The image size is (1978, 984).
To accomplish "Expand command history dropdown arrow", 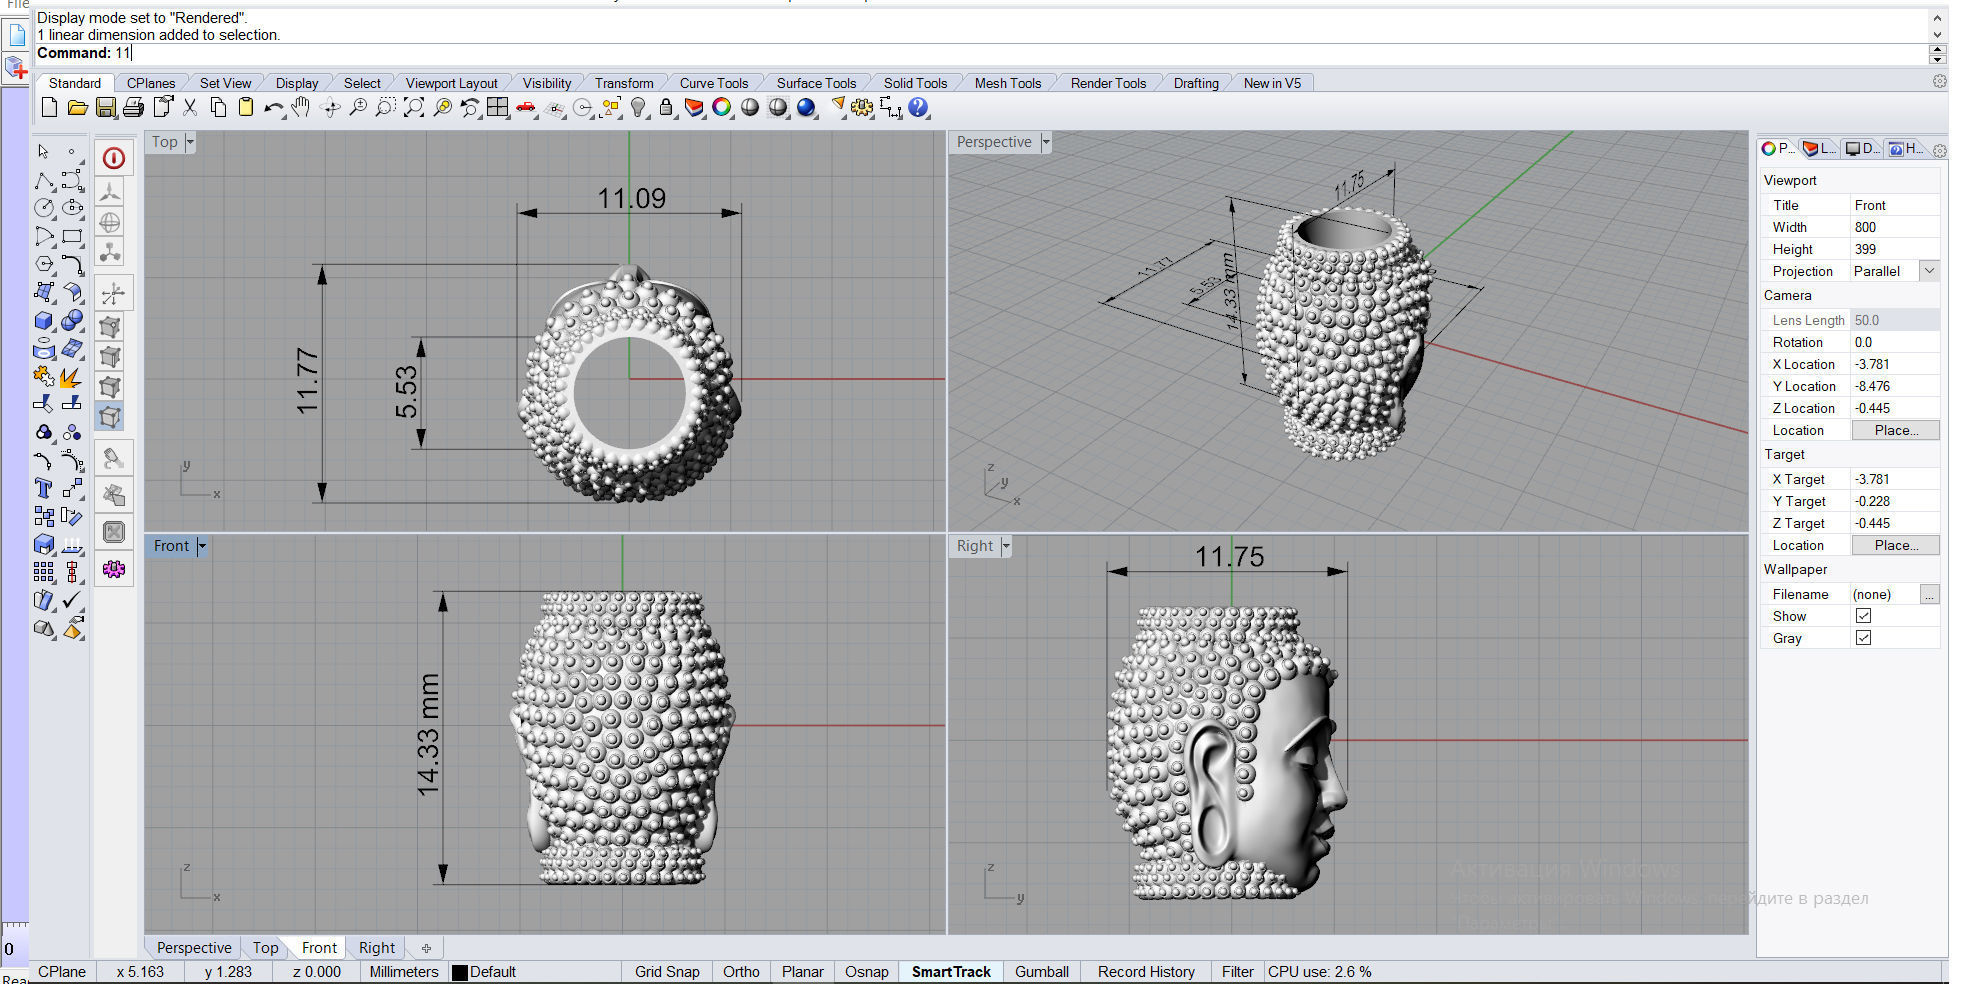I will pos(1937,59).
